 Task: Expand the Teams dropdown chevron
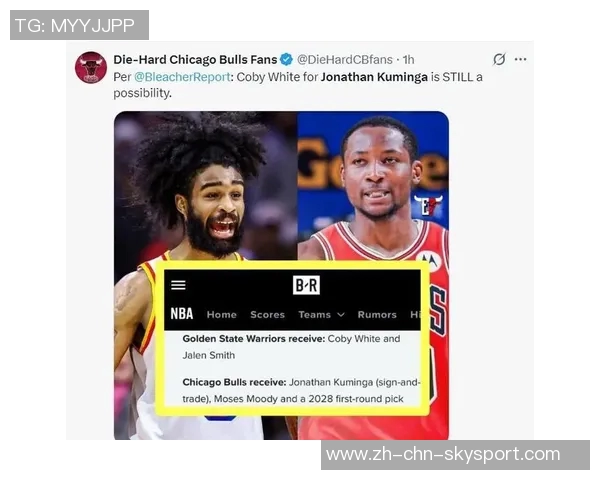pos(341,315)
